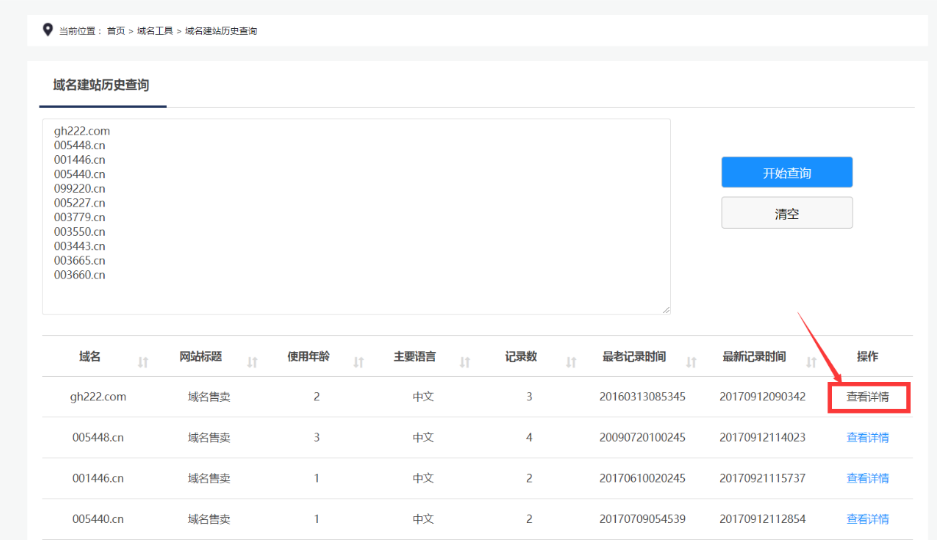Click newest record time 20170912114023

pos(763,437)
